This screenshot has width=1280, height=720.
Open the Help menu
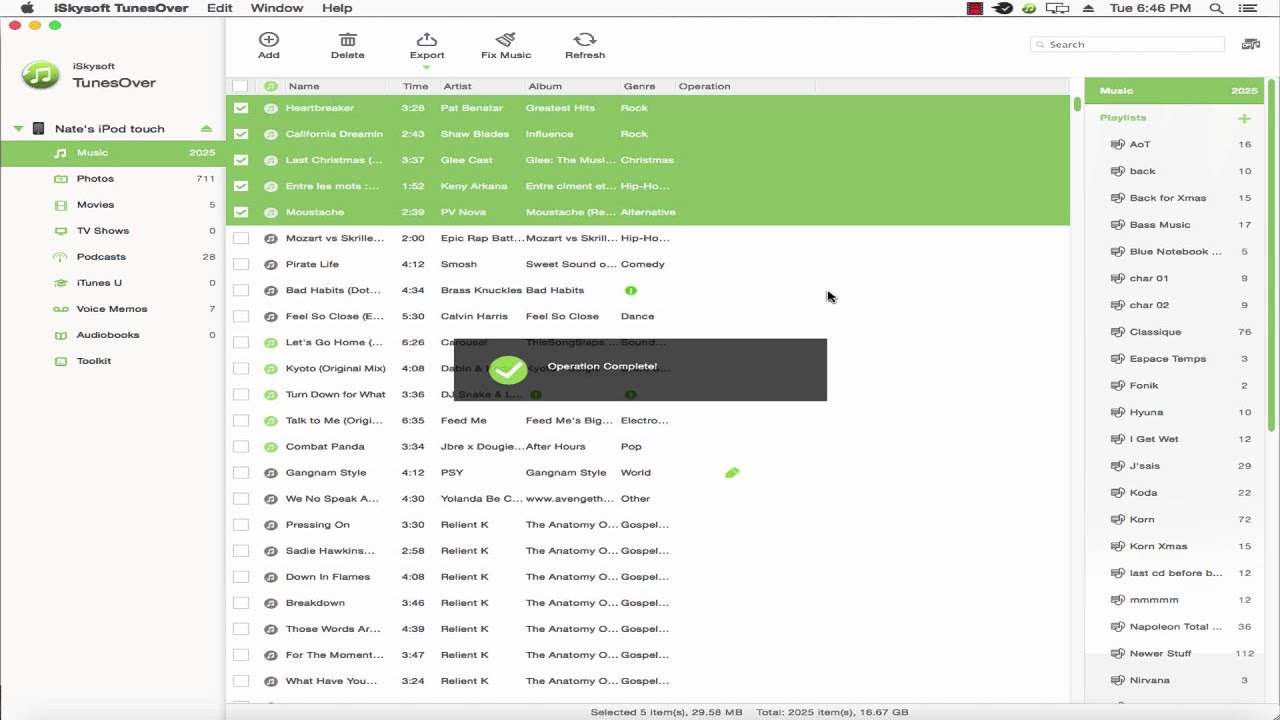pos(337,8)
